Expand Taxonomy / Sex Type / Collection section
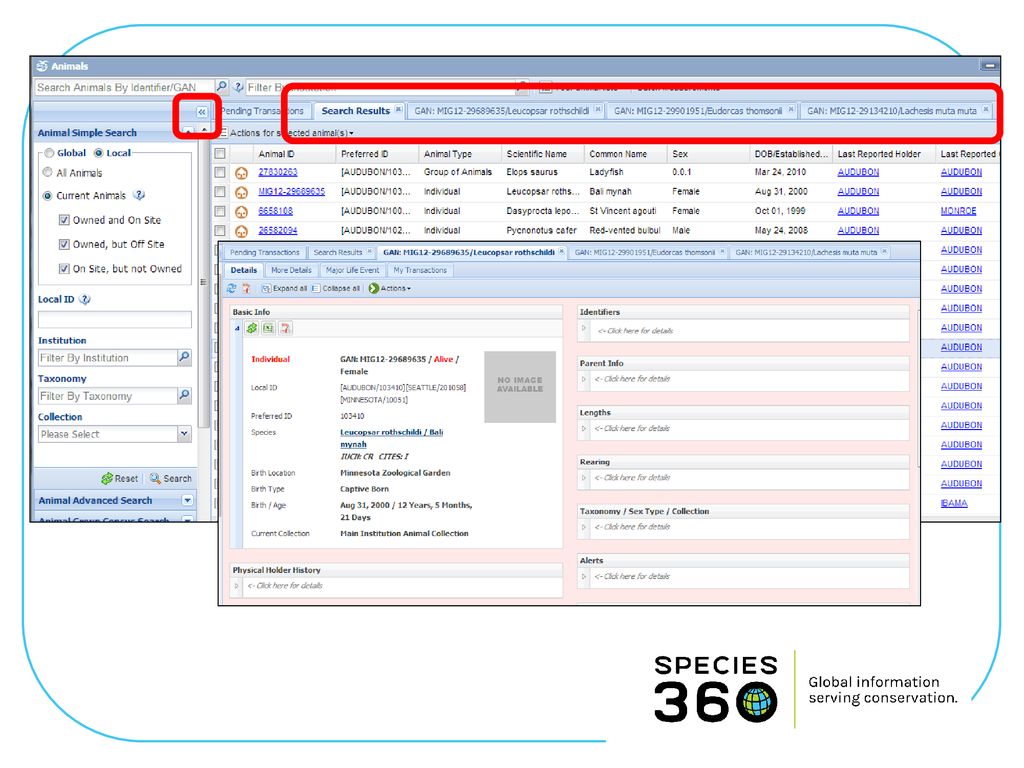The width and height of the screenshot is (1024, 768). 584,527
